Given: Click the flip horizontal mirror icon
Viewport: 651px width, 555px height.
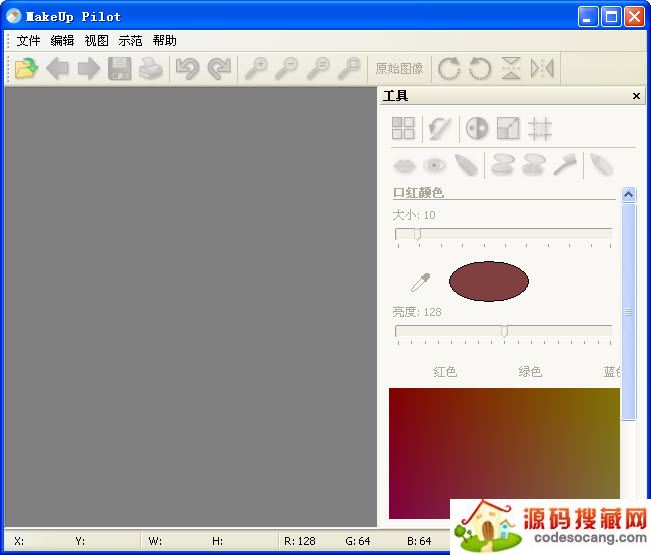Looking at the screenshot, I should click(x=542, y=68).
